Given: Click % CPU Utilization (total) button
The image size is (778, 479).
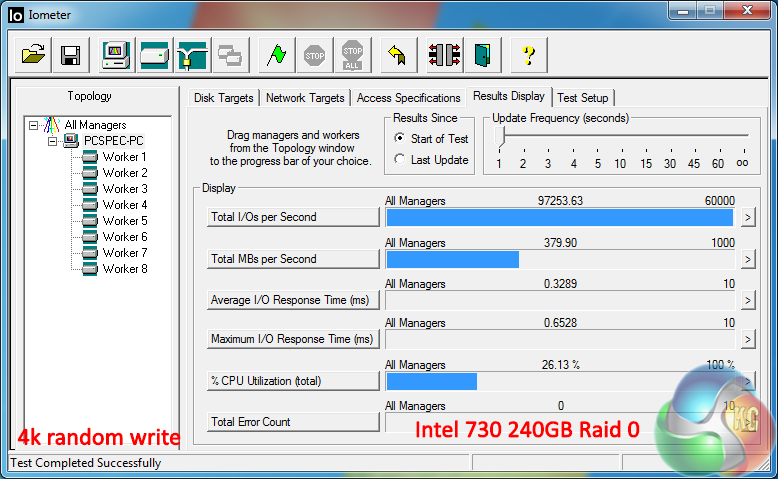Looking at the screenshot, I should (x=293, y=381).
